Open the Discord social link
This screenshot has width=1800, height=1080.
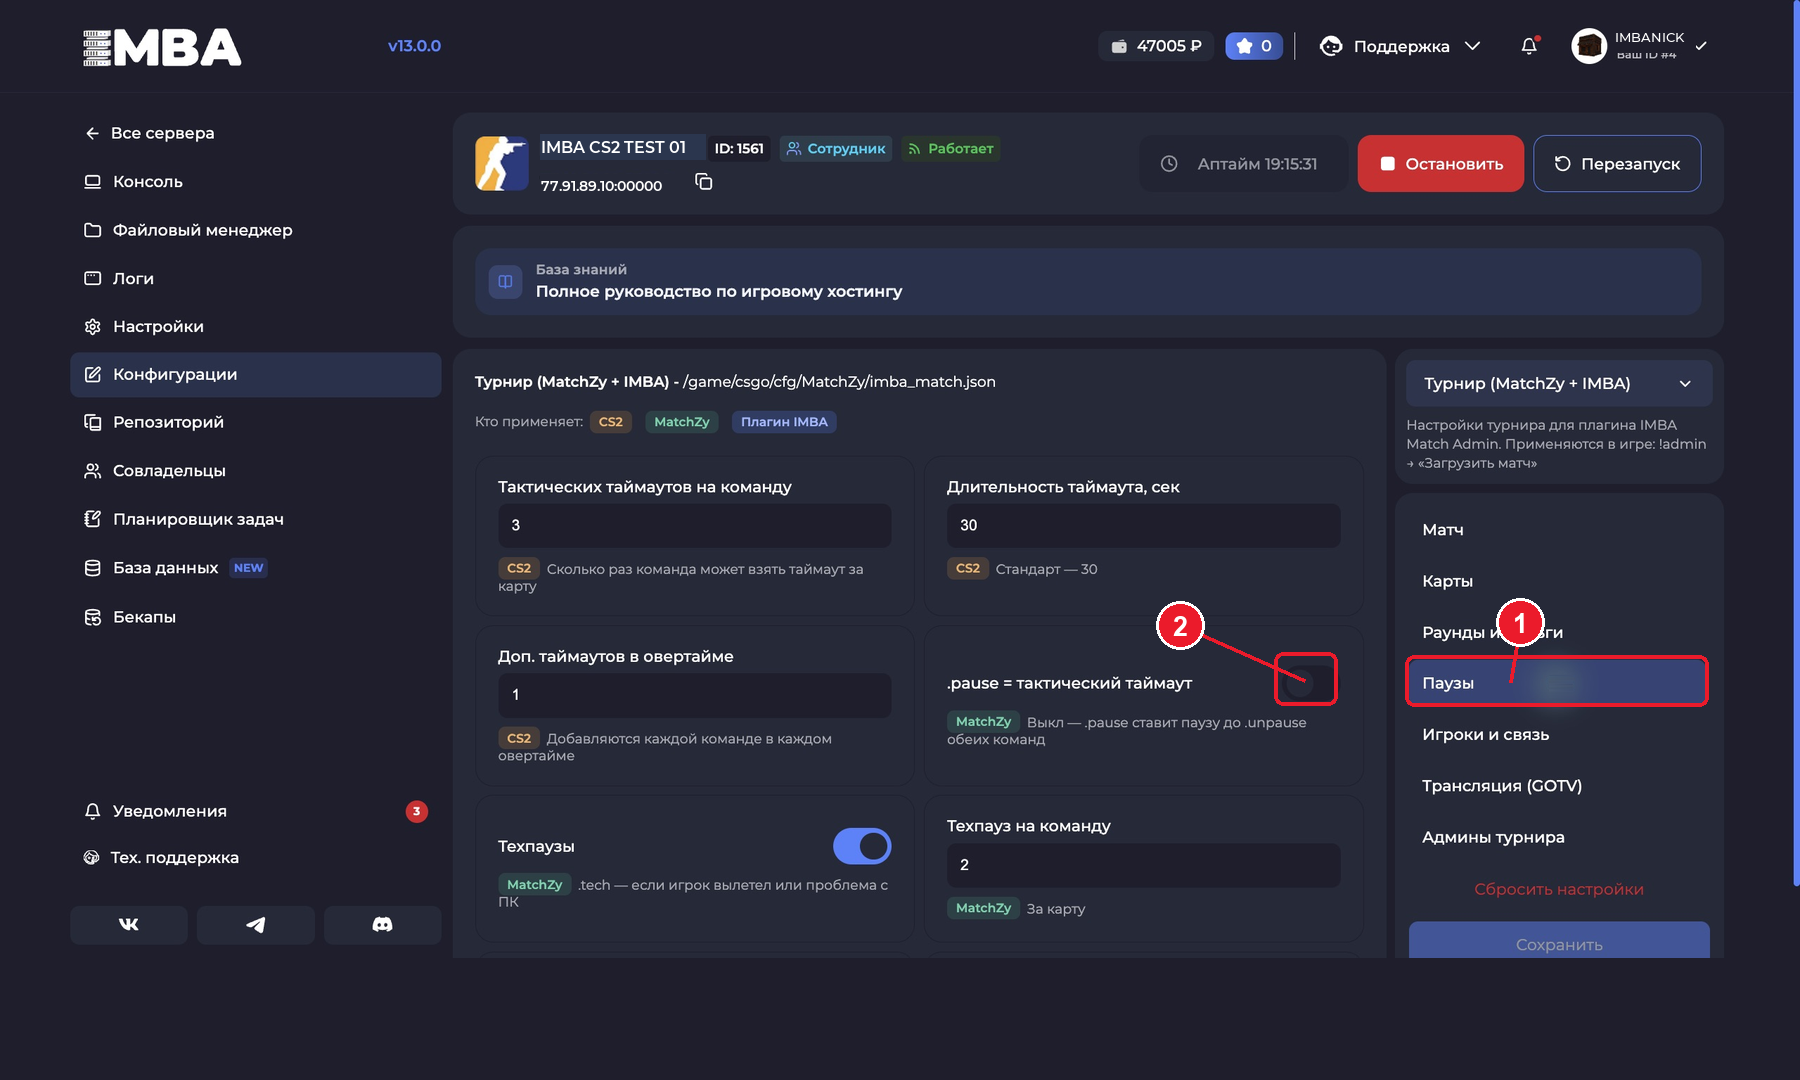point(383,925)
